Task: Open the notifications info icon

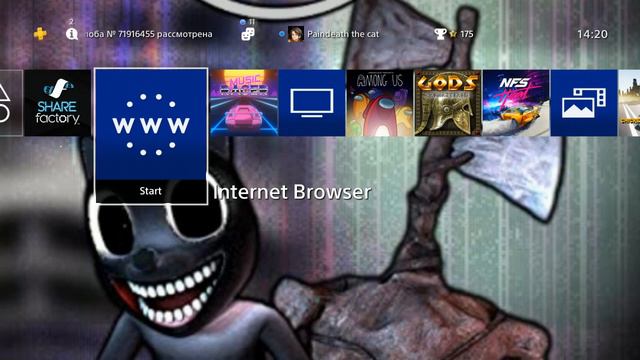Action: (x=72, y=34)
